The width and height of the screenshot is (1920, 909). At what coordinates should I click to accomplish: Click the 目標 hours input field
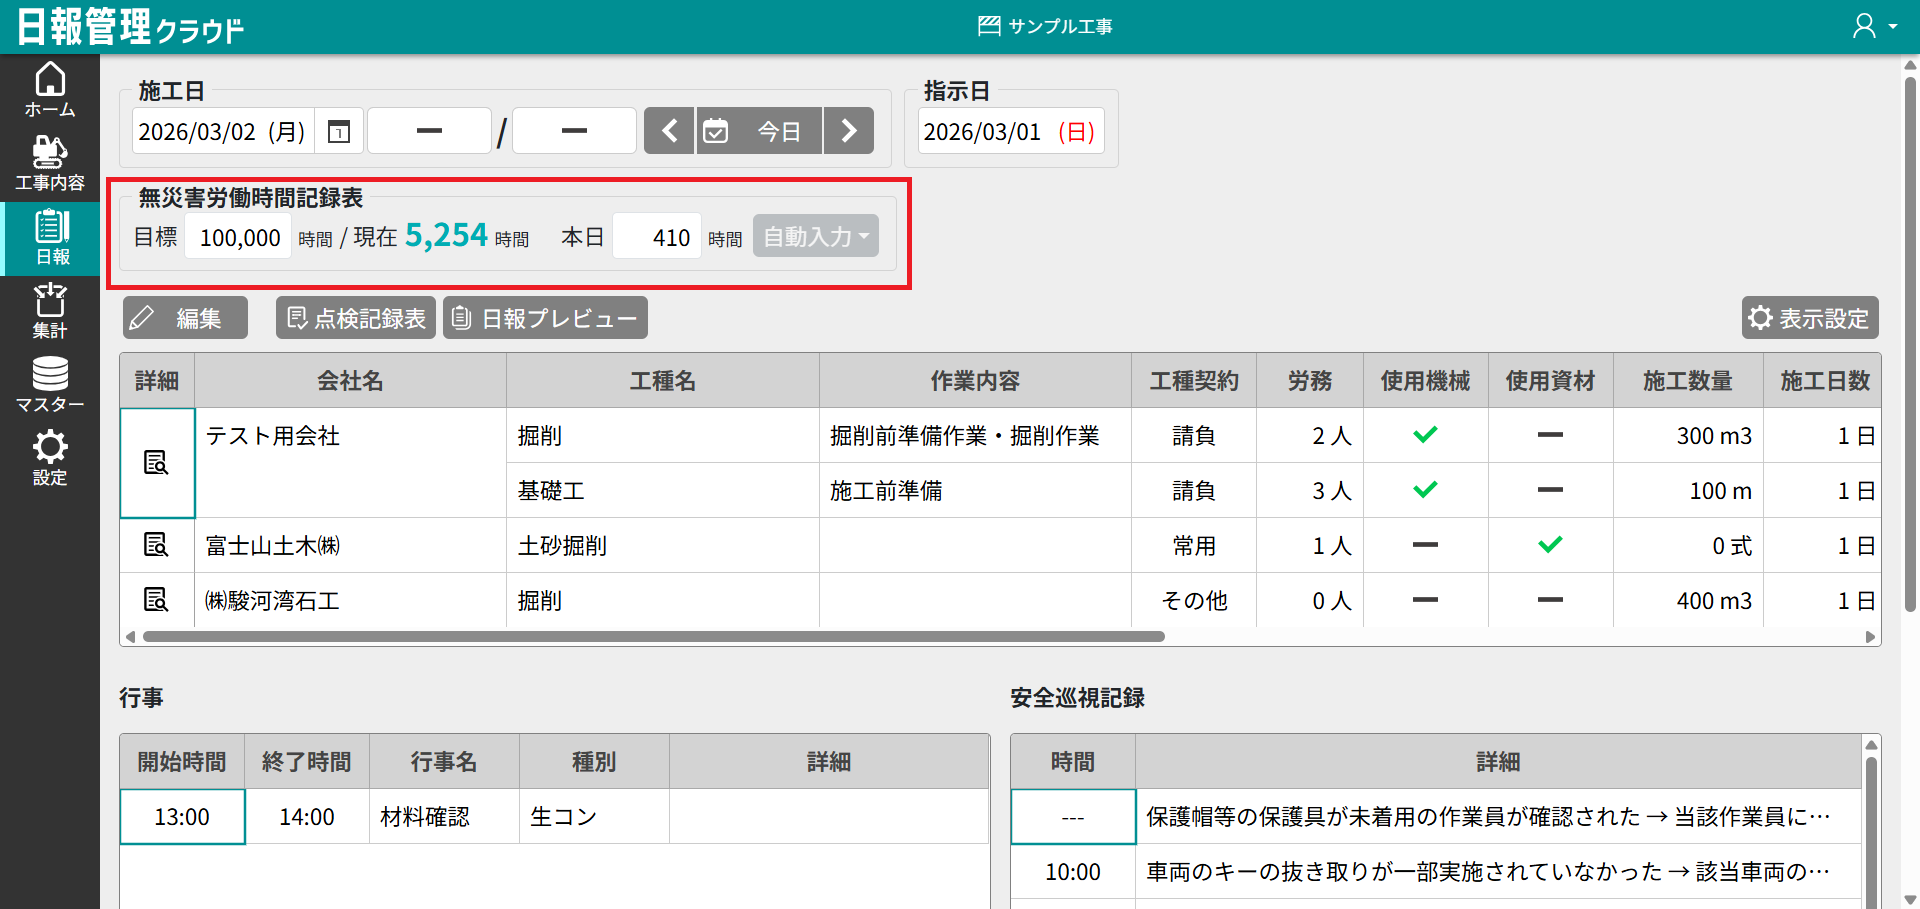(x=238, y=237)
